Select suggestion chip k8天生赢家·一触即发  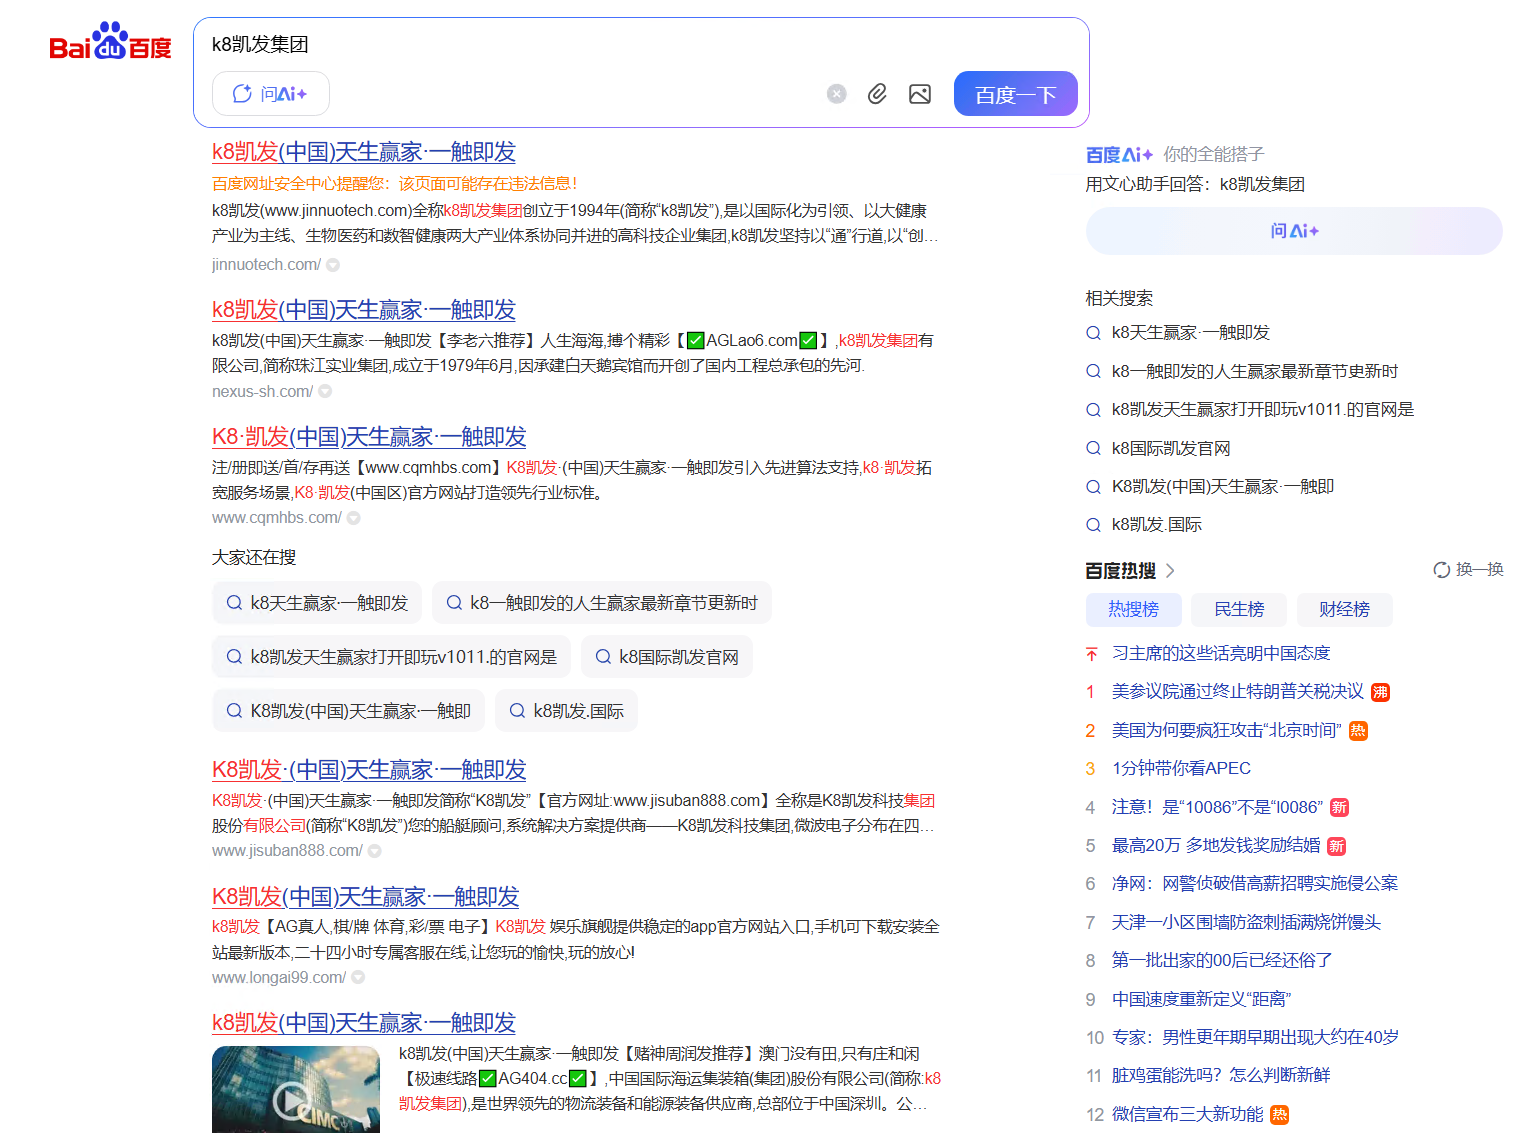click(x=317, y=603)
